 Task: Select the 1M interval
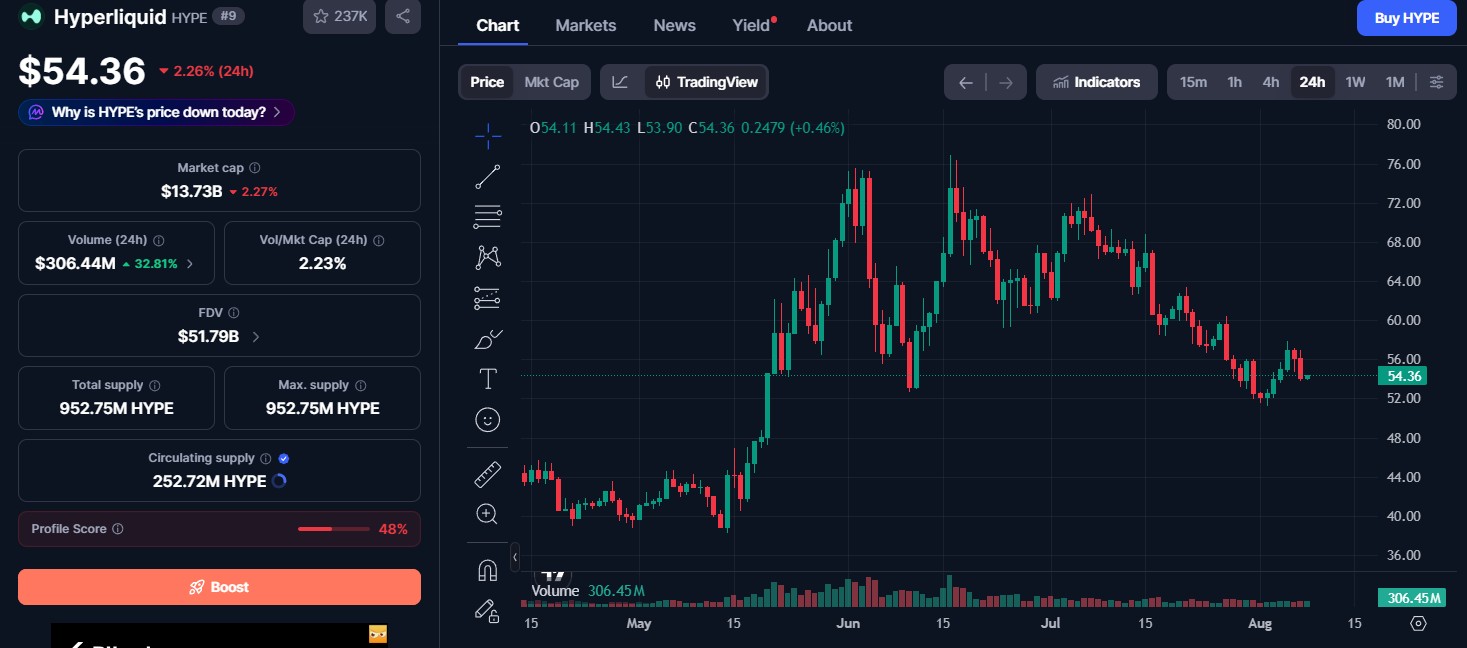[1395, 82]
